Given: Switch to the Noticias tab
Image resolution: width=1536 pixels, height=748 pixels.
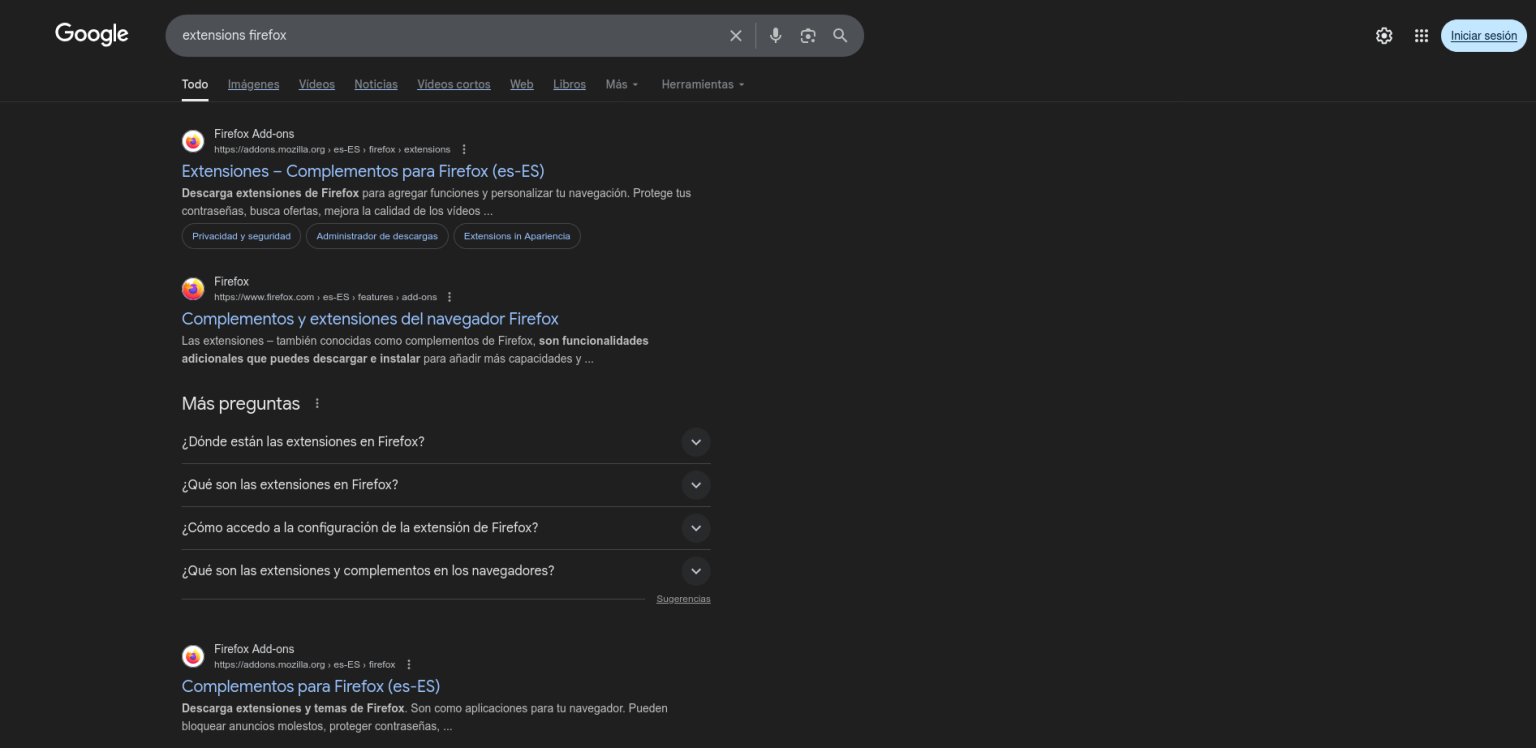Looking at the screenshot, I should [x=375, y=85].
